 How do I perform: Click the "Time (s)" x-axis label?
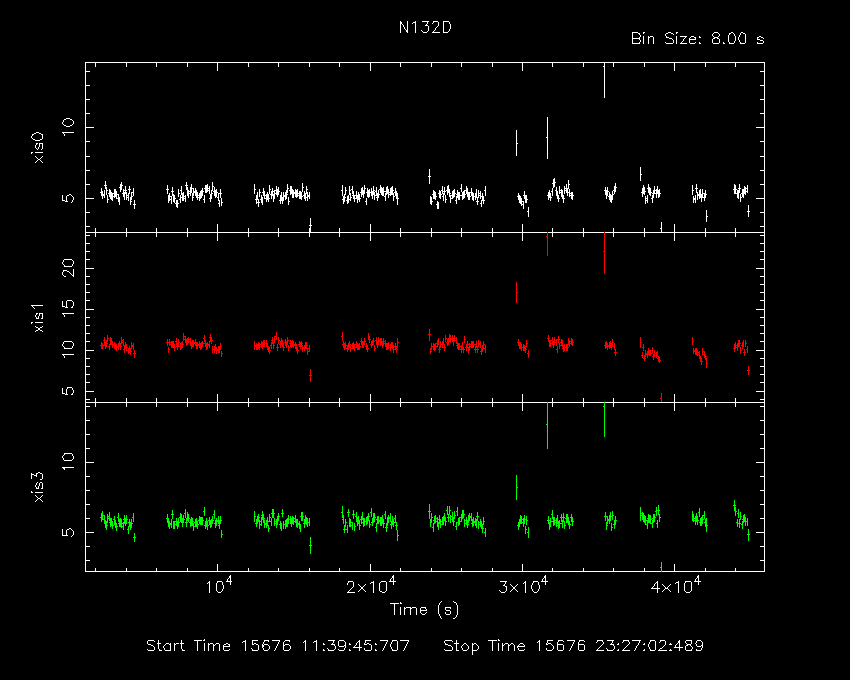(424, 610)
